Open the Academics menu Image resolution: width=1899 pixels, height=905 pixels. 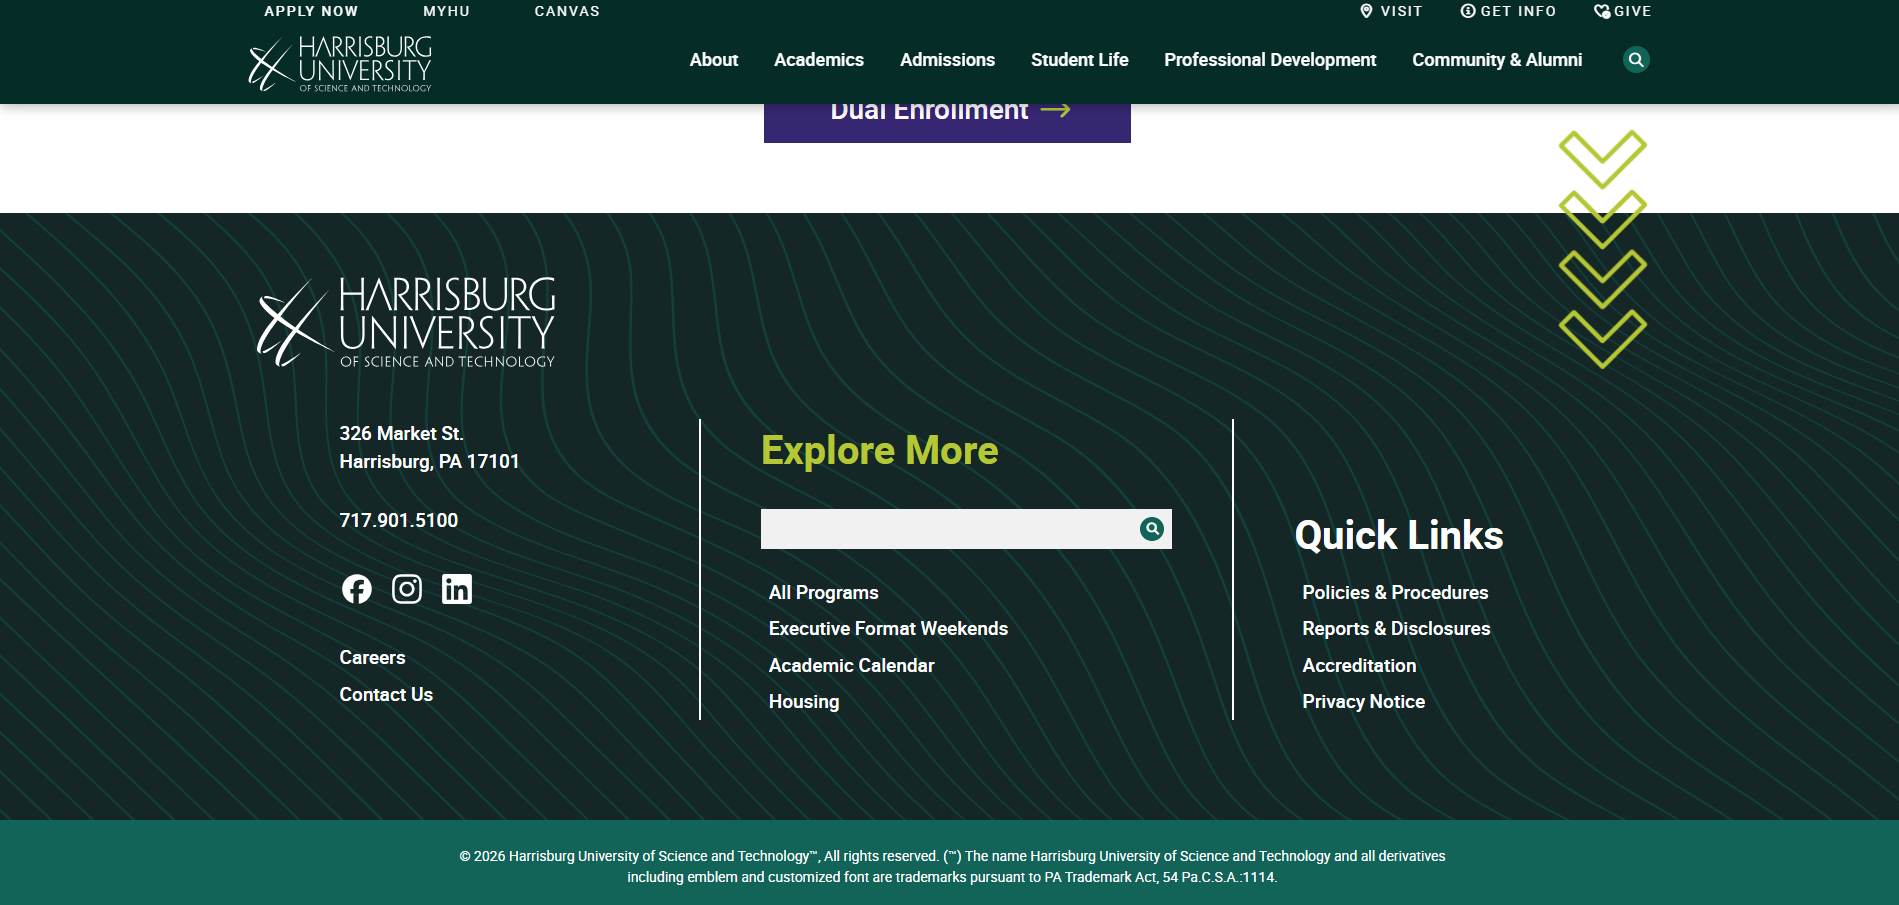[819, 60]
